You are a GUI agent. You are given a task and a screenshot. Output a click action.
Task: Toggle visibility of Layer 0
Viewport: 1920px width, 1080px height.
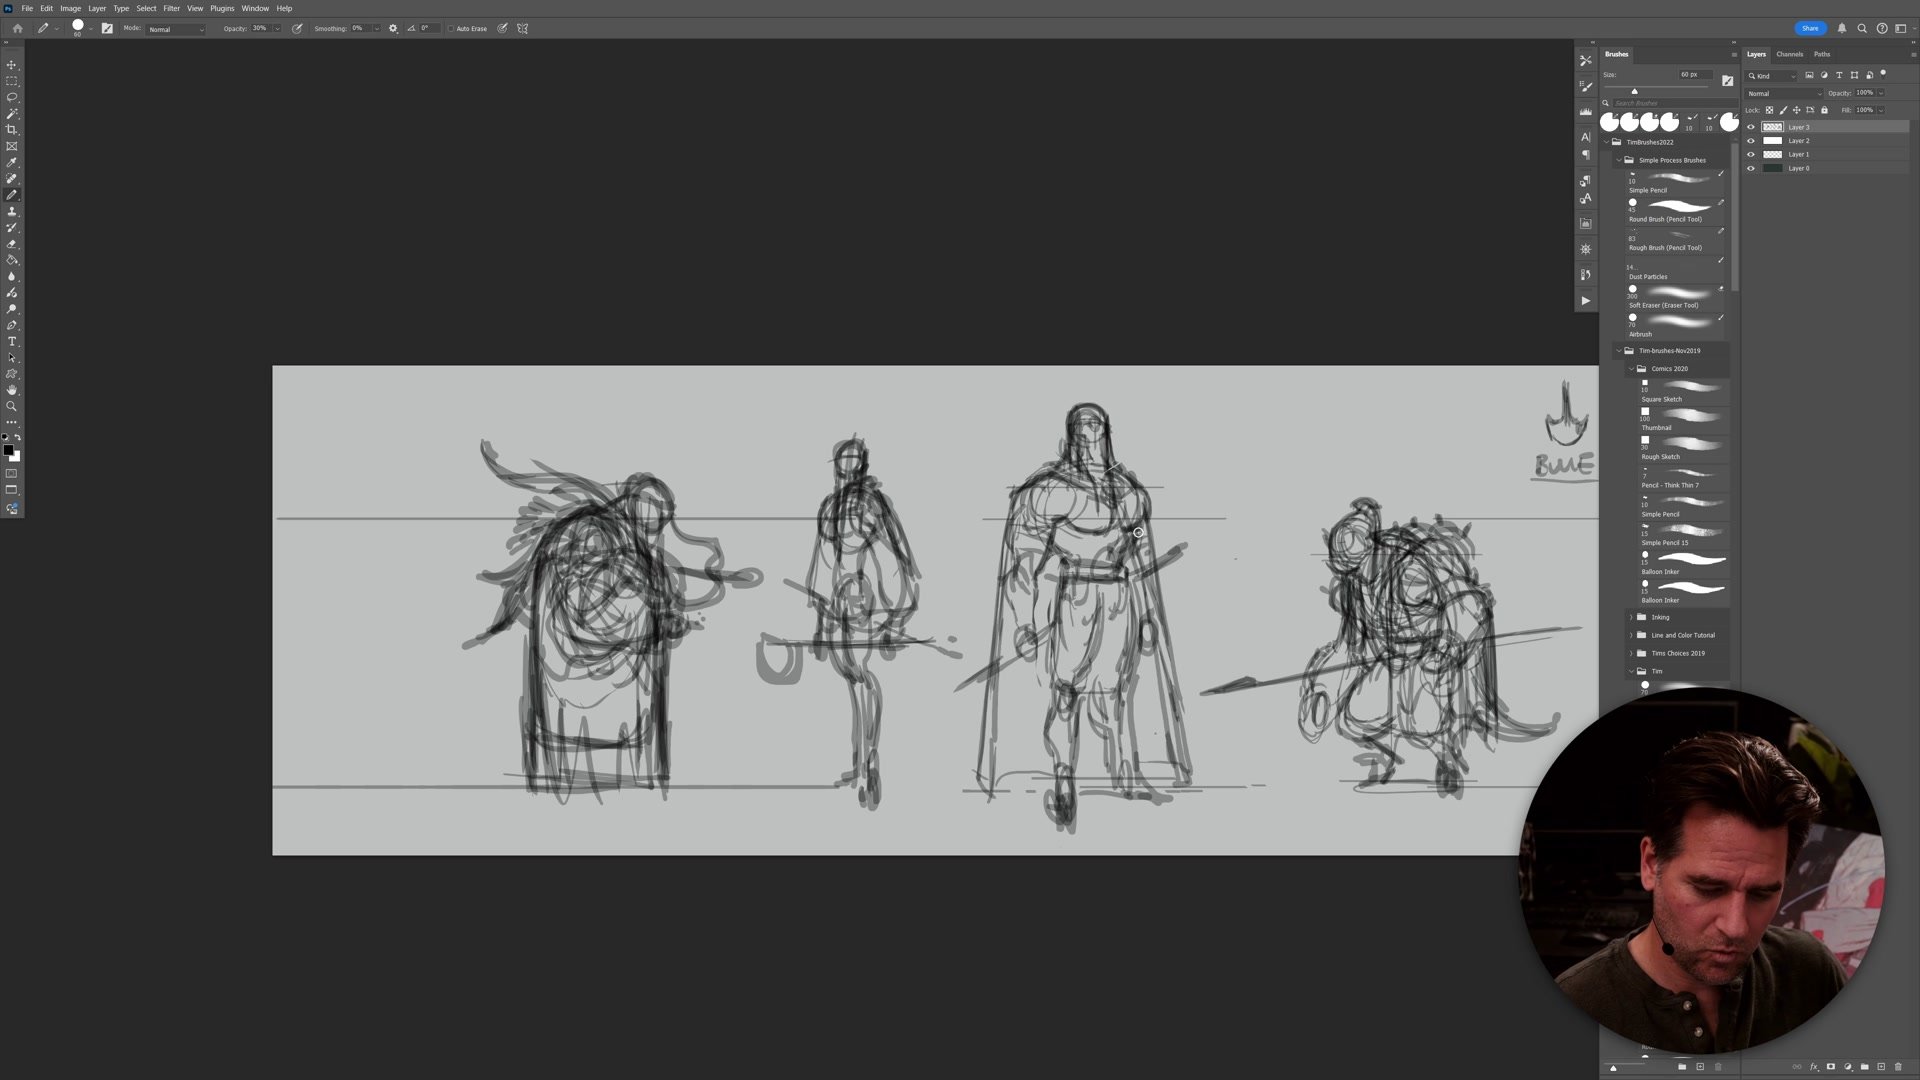tap(1750, 168)
